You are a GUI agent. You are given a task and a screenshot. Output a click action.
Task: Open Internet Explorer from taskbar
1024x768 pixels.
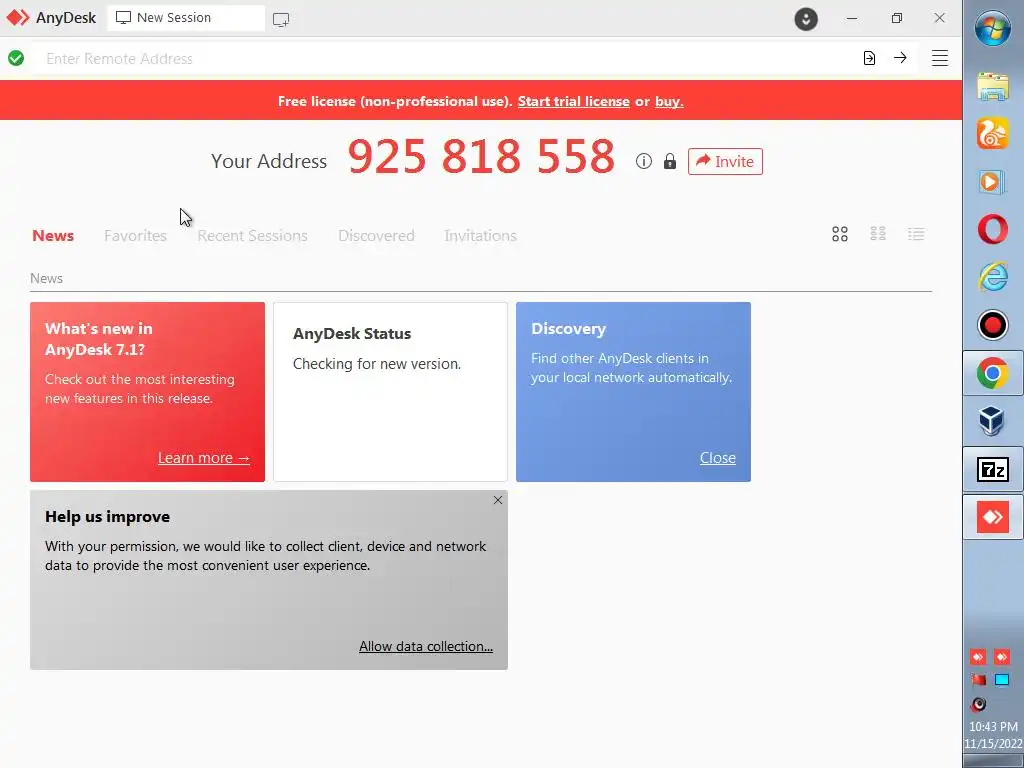(993, 277)
